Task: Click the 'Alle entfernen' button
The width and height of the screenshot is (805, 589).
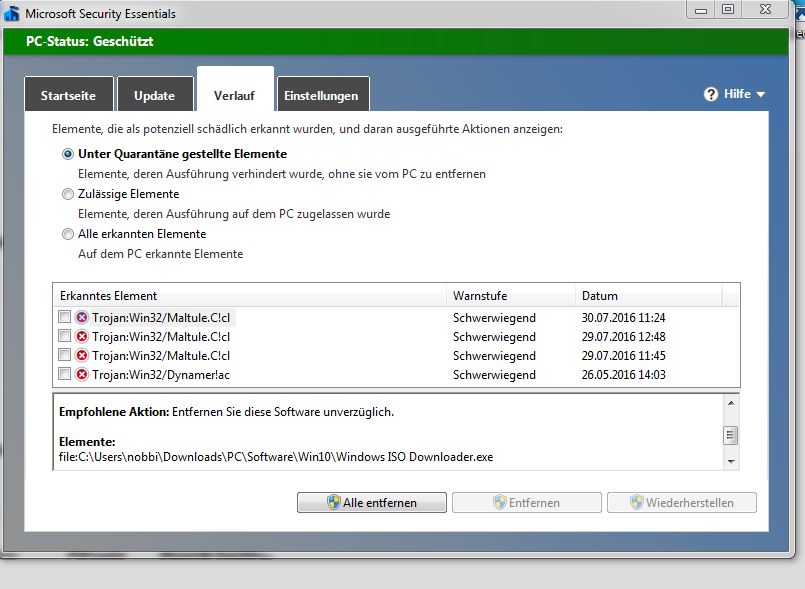Action: coord(372,502)
